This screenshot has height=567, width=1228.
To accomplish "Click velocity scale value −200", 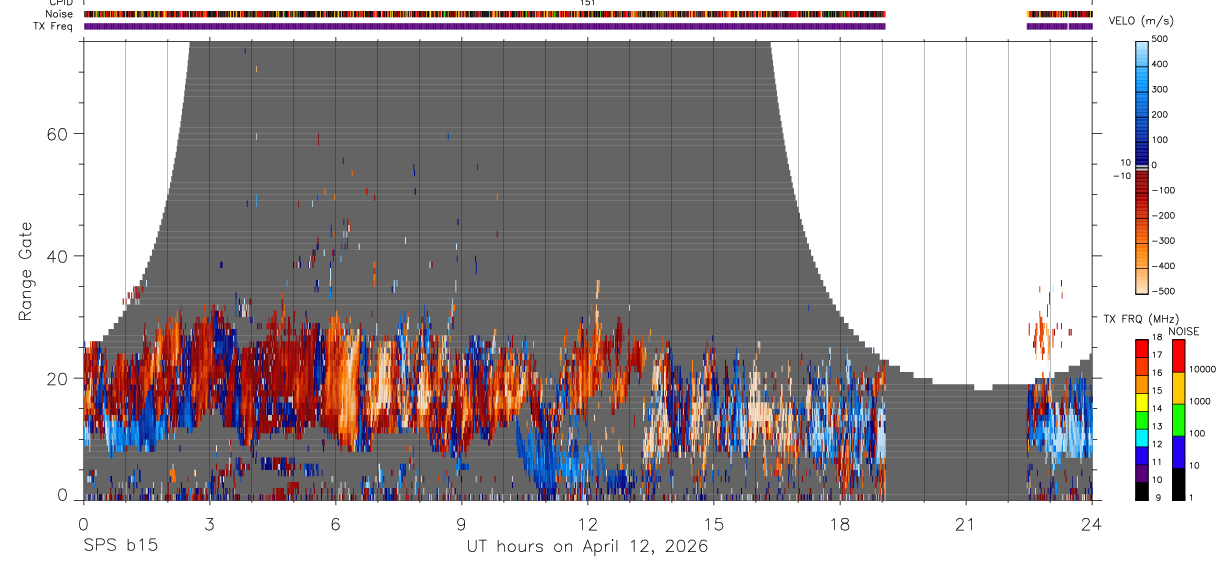I will click(x=1161, y=216).
